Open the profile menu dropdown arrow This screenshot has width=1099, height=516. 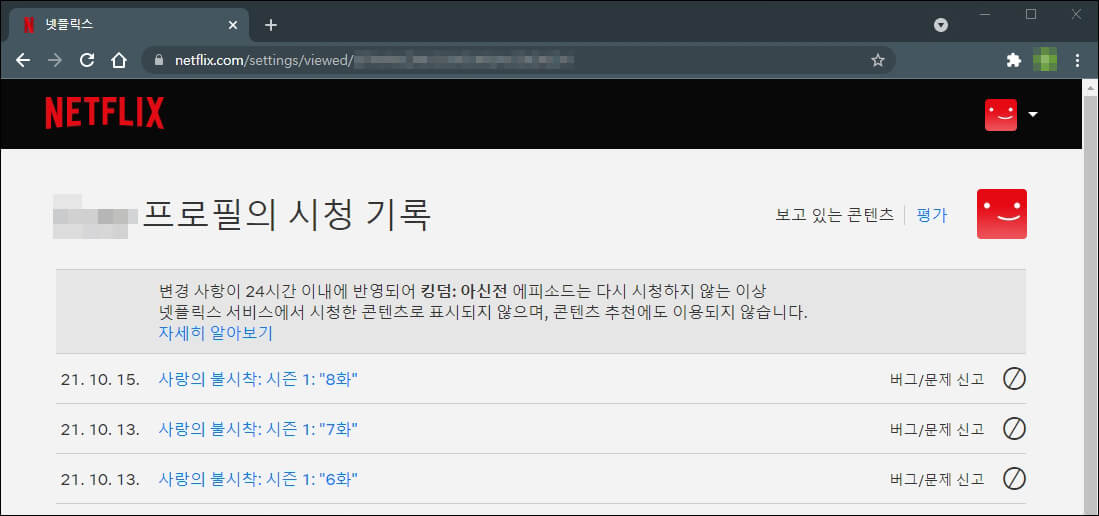click(x=1032, y=115)
